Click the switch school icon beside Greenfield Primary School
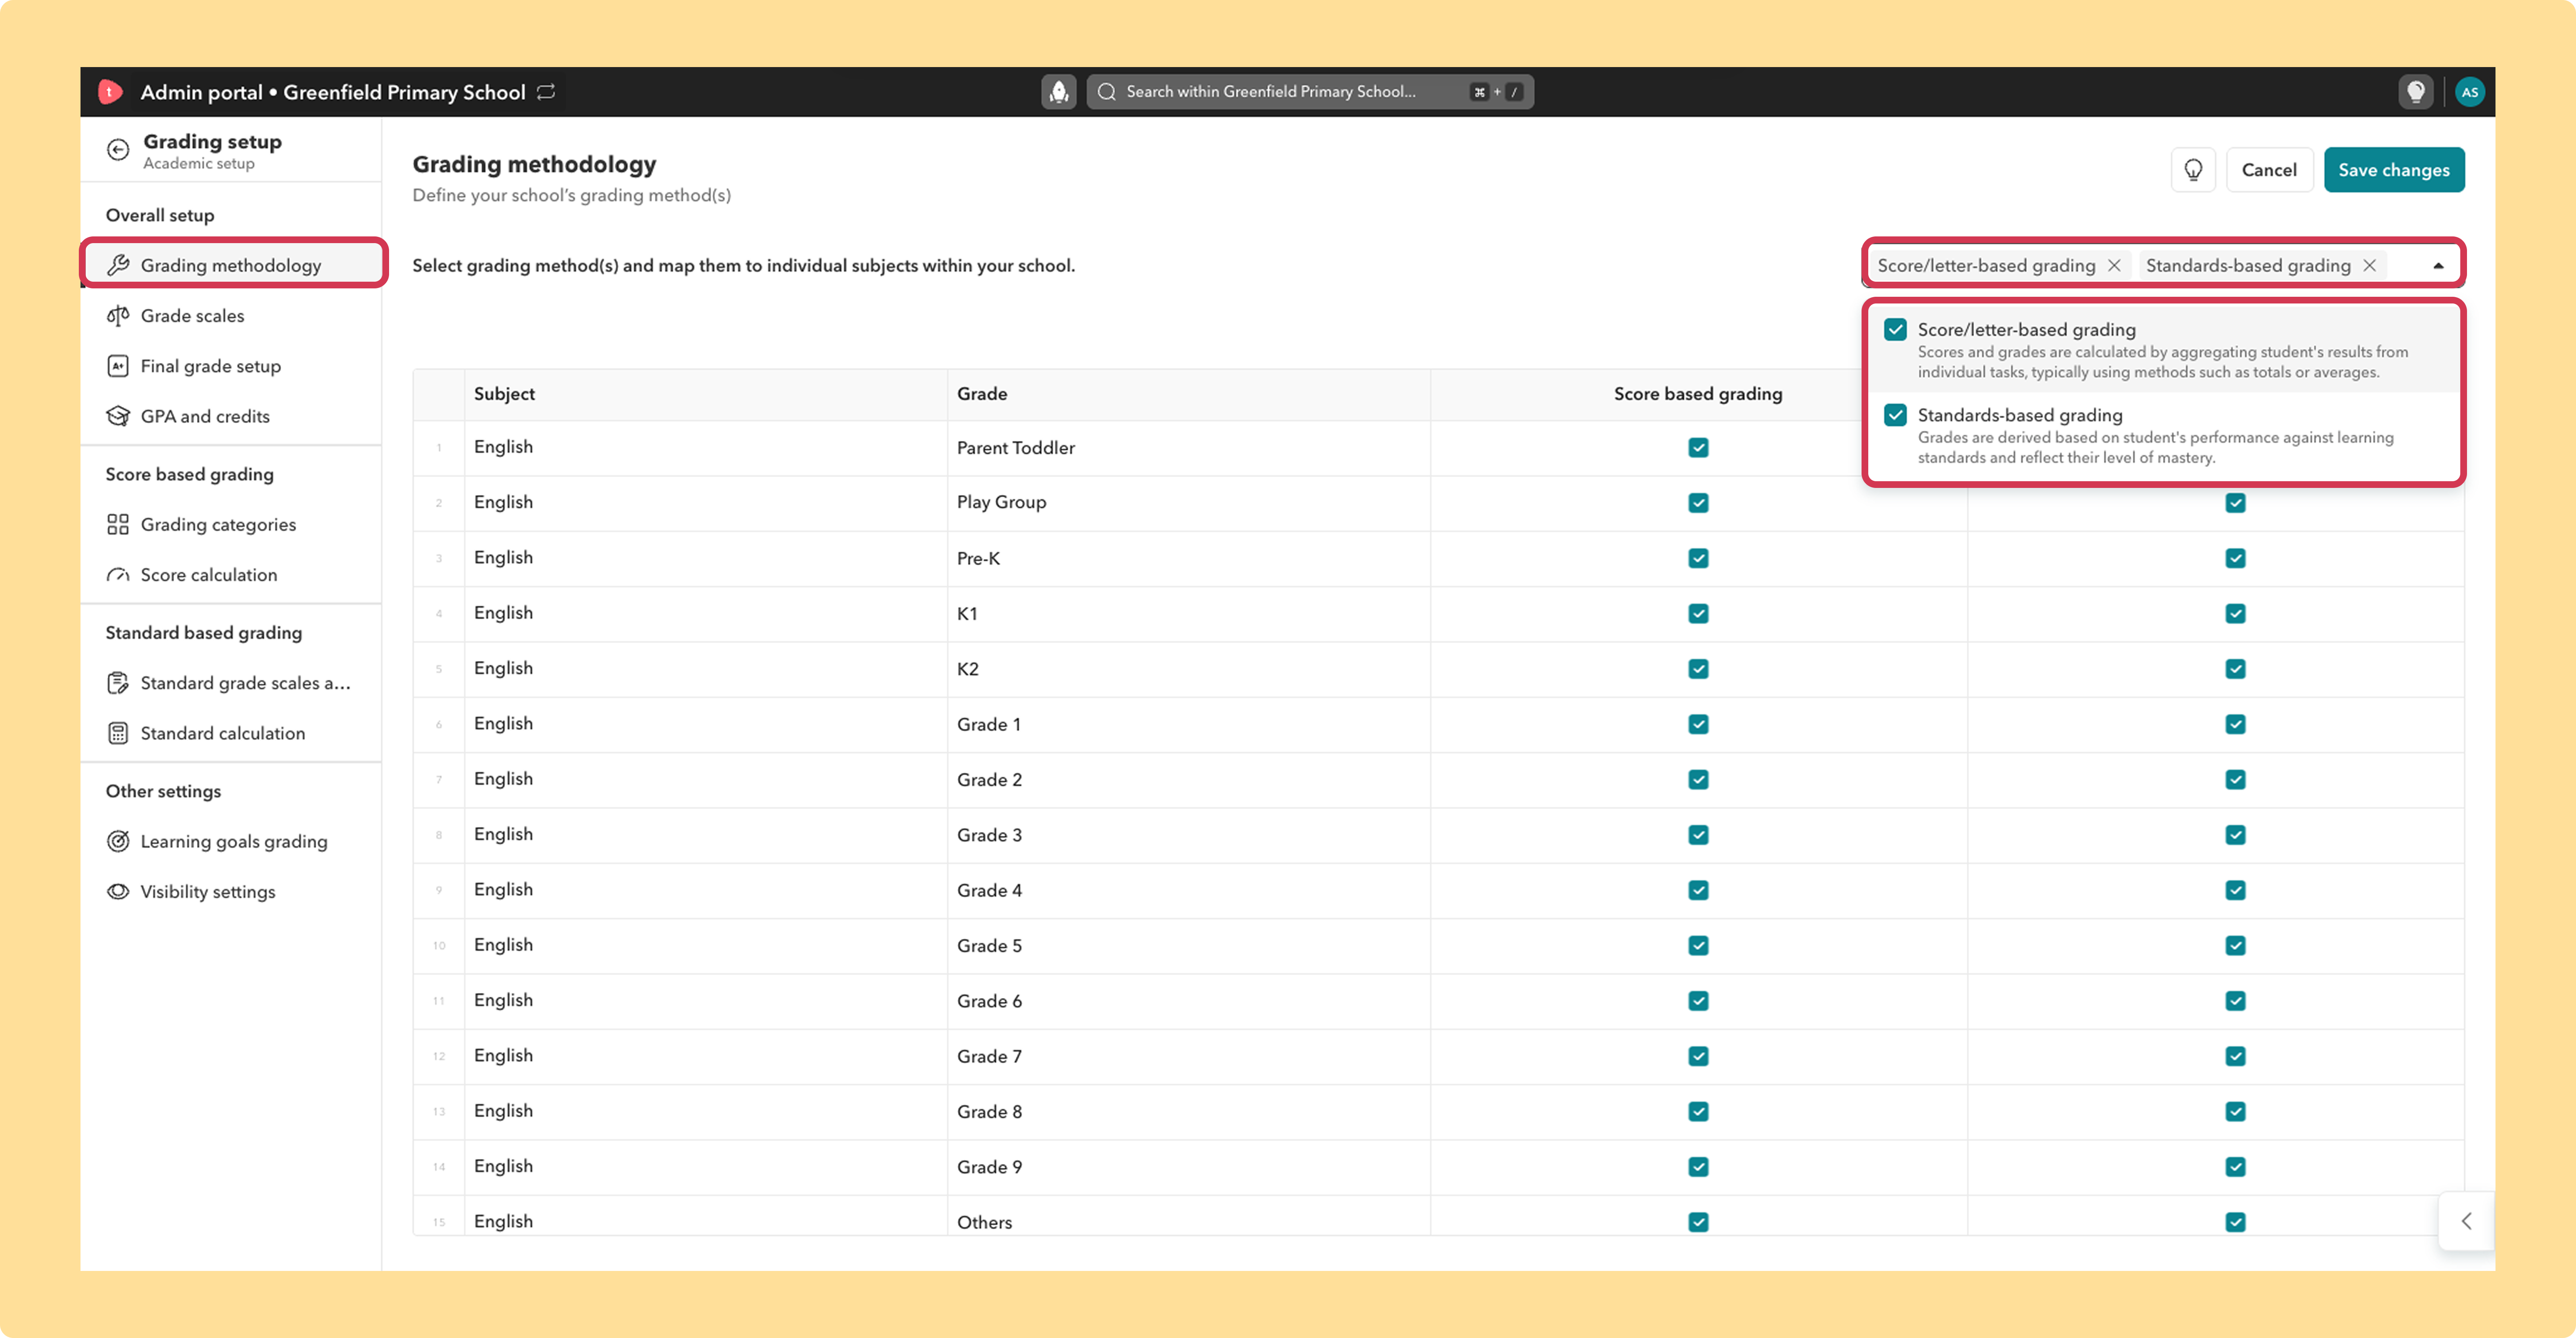The image size is (2576, 1338). tap(546, 92)
